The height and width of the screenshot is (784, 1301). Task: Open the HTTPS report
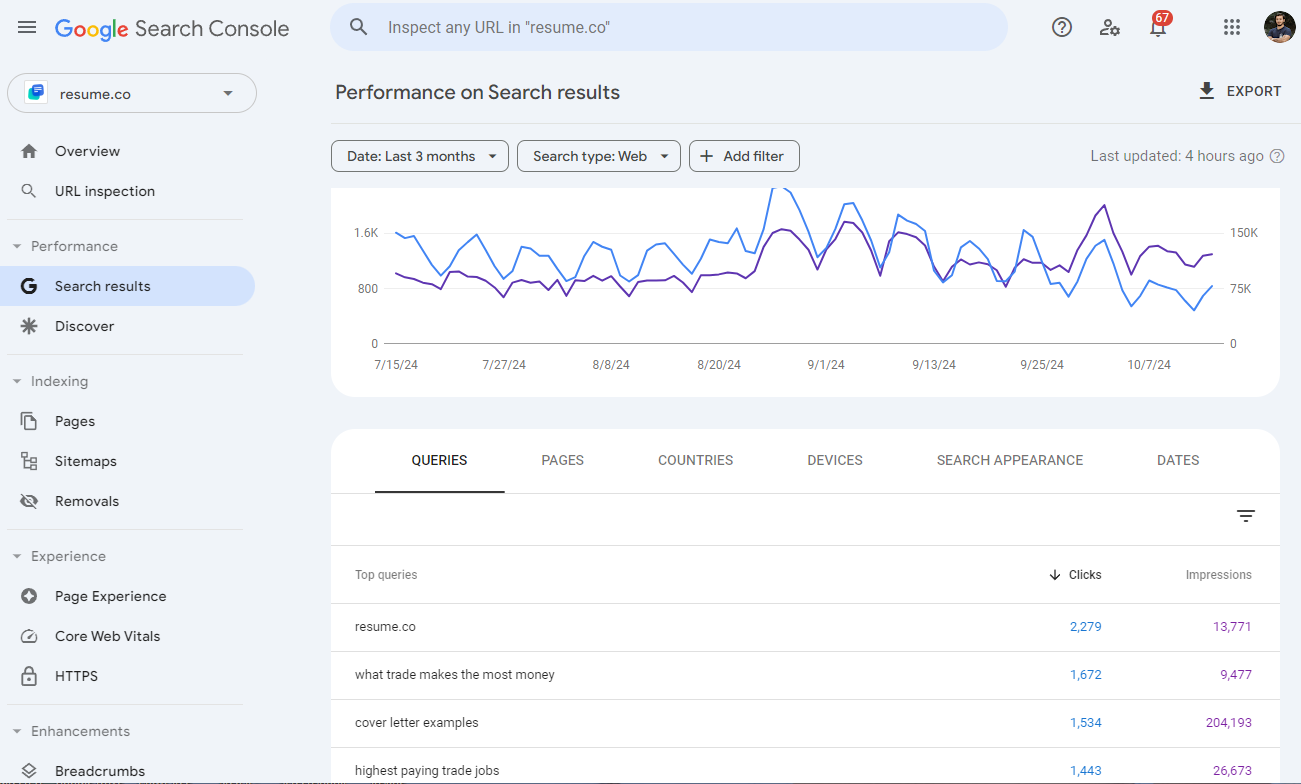tap(77, 675)
